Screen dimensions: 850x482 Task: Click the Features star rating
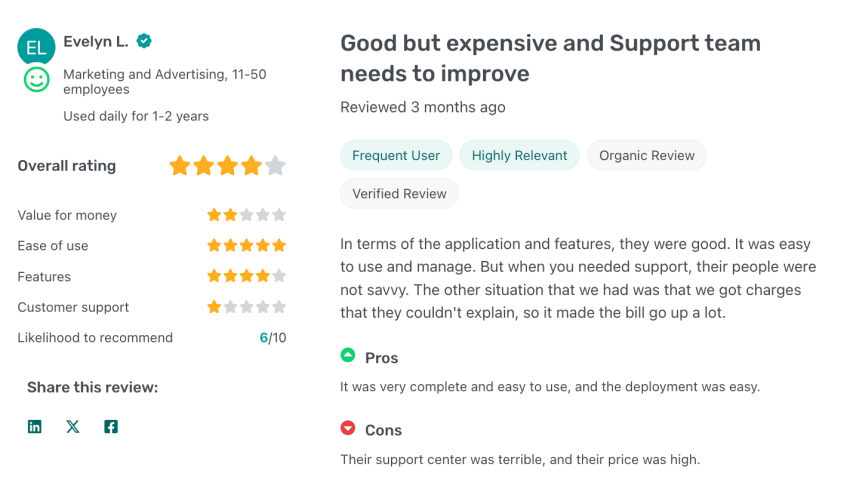pos(246,277)
